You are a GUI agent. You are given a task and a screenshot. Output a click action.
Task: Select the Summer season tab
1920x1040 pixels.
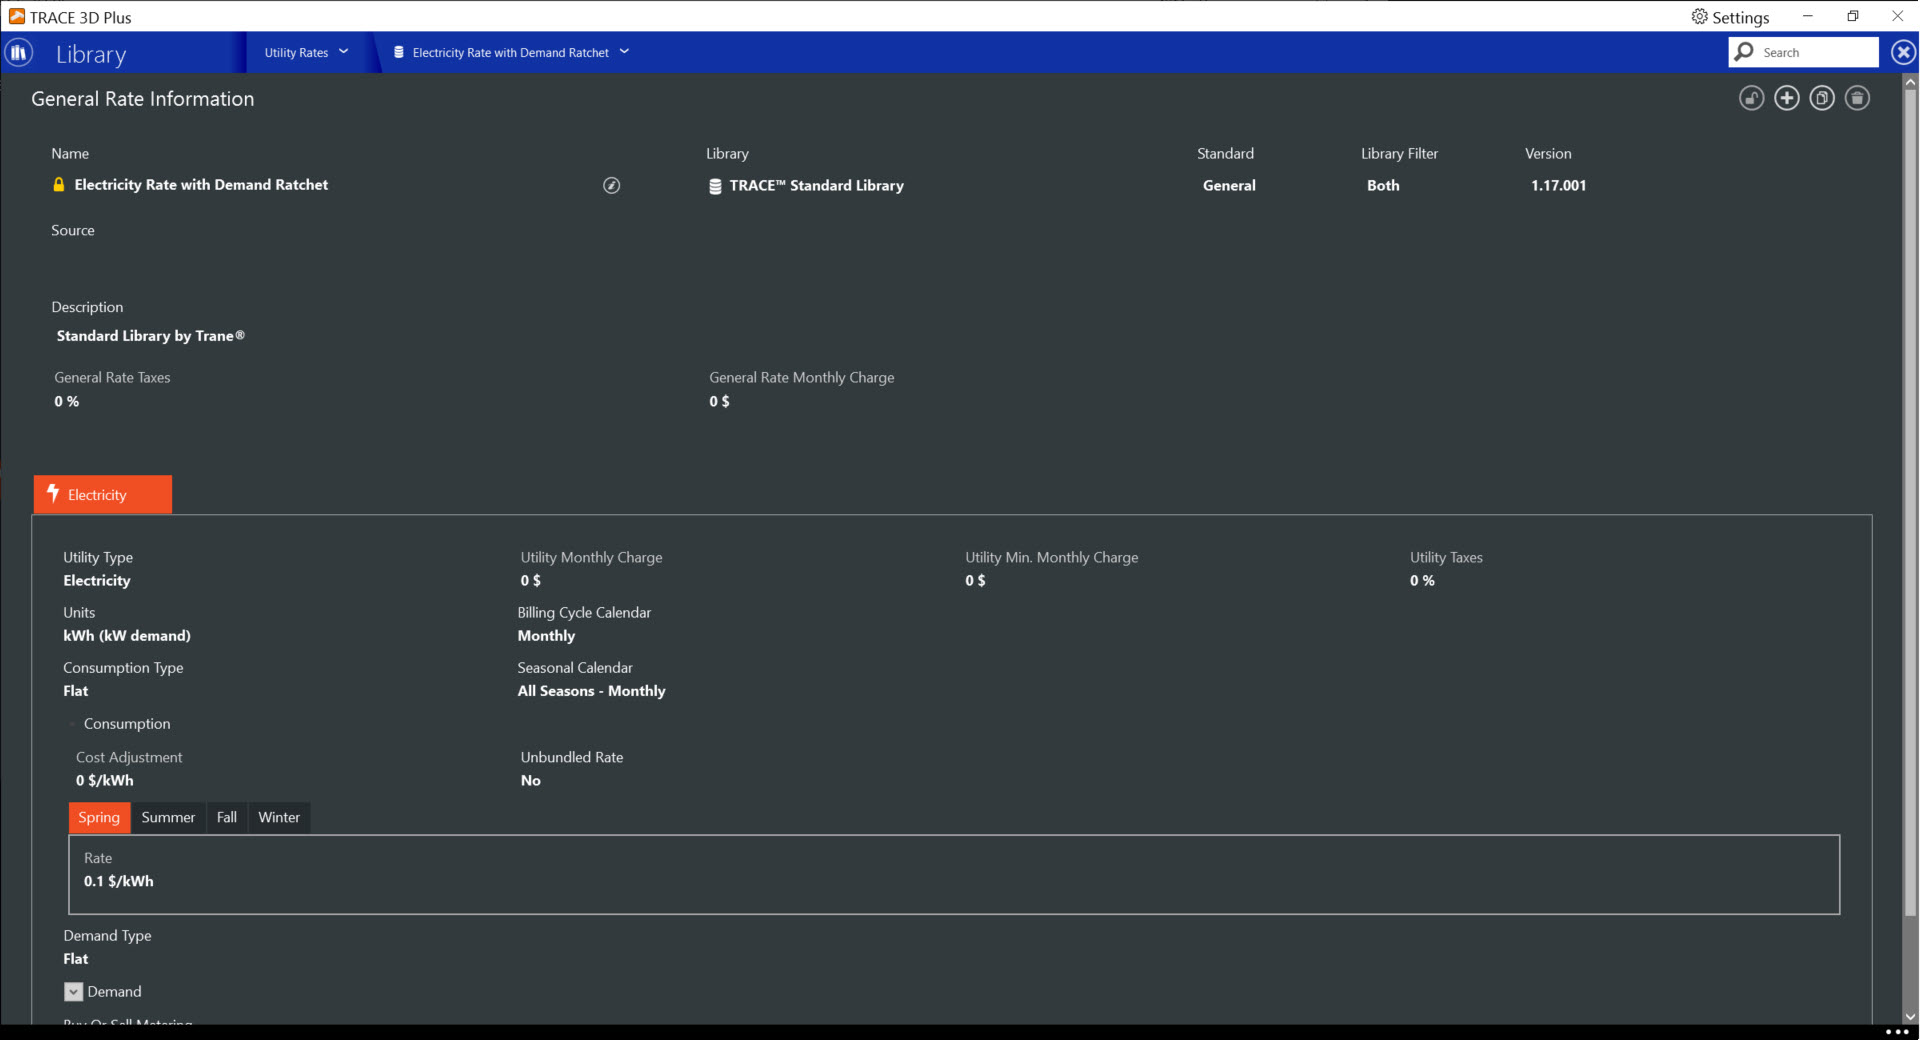click(168, 817)
